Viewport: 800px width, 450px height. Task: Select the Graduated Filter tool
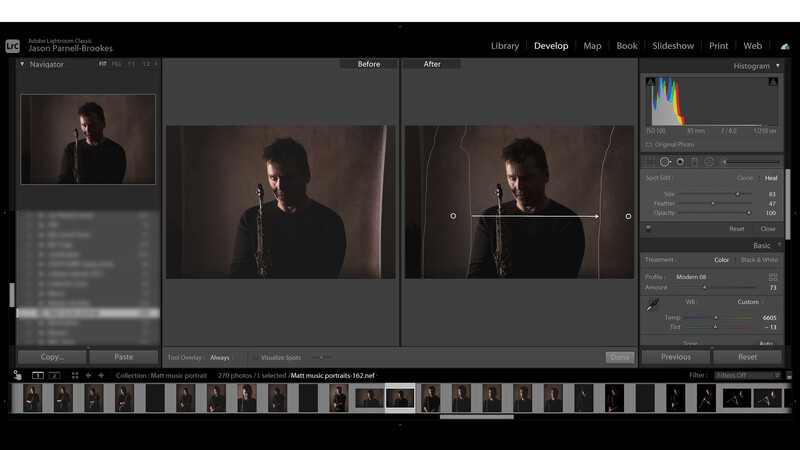point(694,162)
